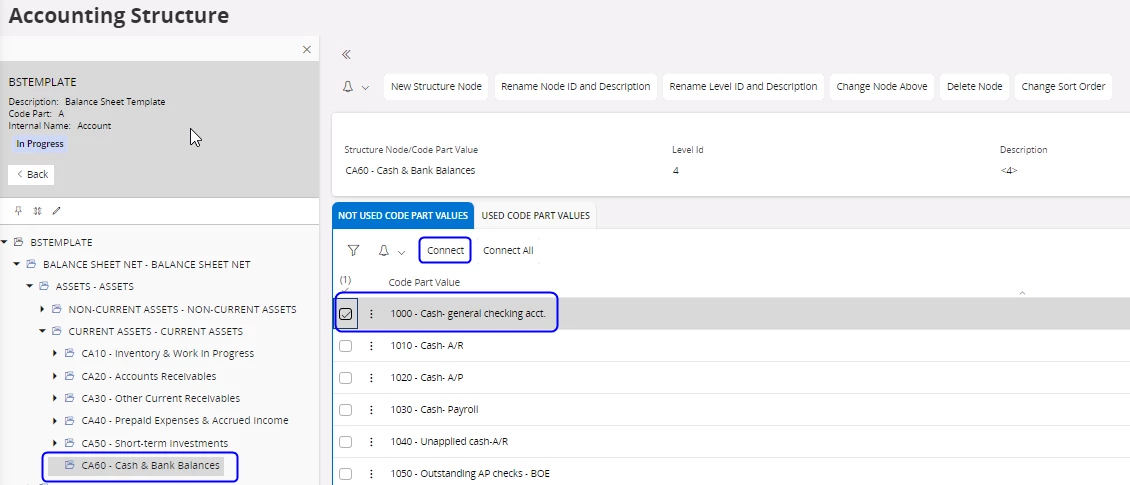Collapse the panel using double chevron icon
This screenshot has height=485, width=1130.
click(x=346, y=55)
